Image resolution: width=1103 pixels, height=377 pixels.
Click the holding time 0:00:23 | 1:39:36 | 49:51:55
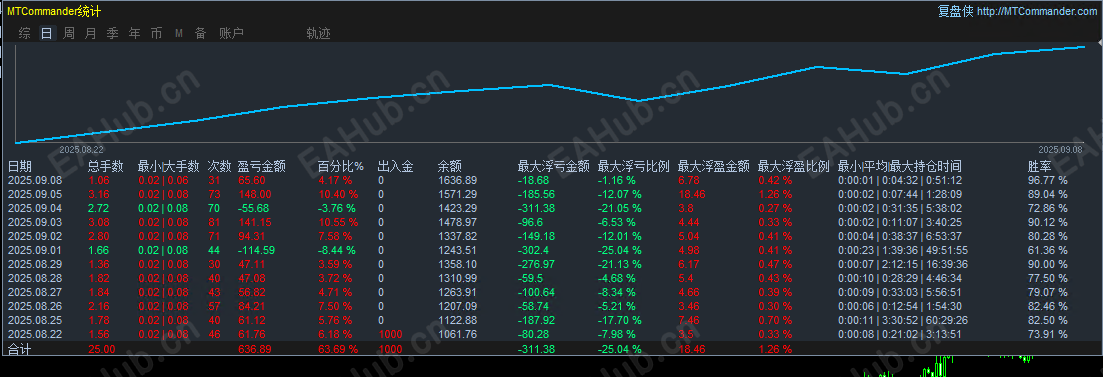[x=903, y=250]
